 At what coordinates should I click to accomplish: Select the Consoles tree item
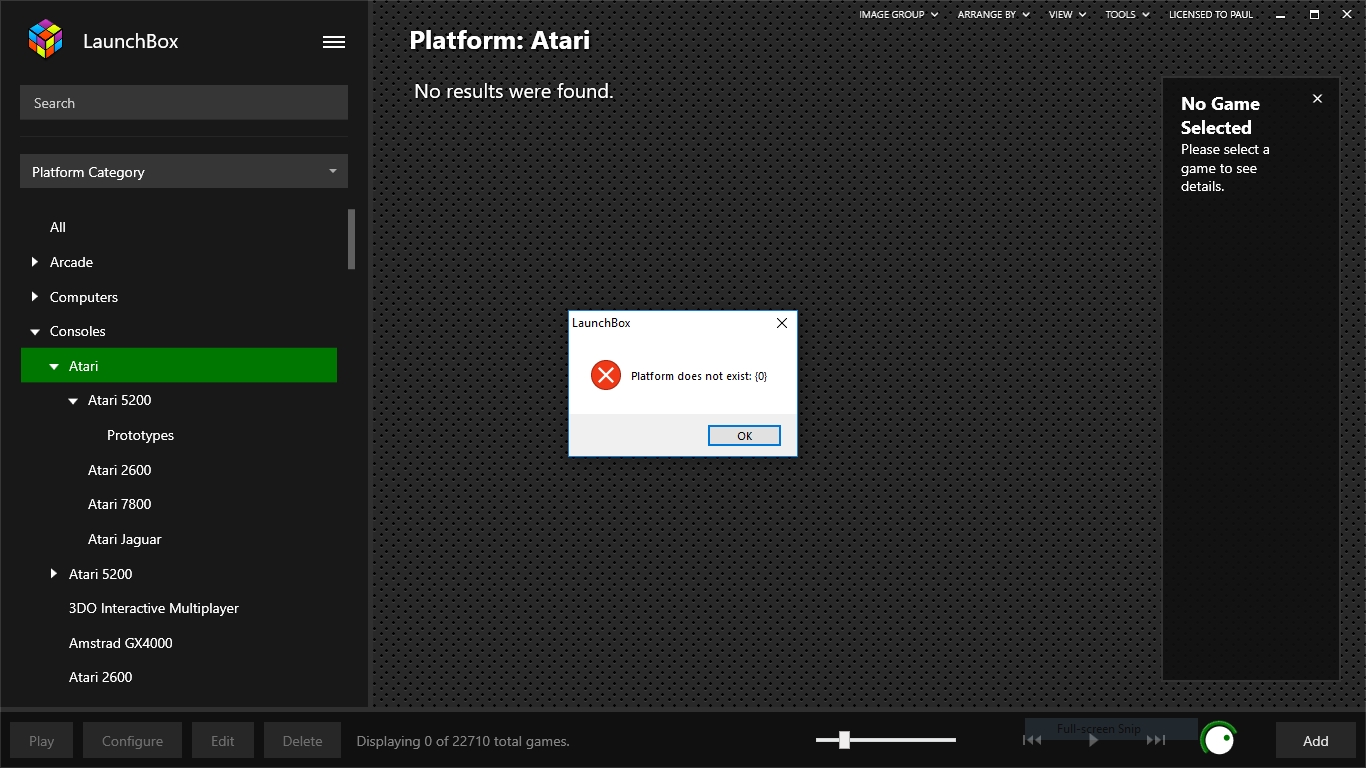click(x=78, y=332)
